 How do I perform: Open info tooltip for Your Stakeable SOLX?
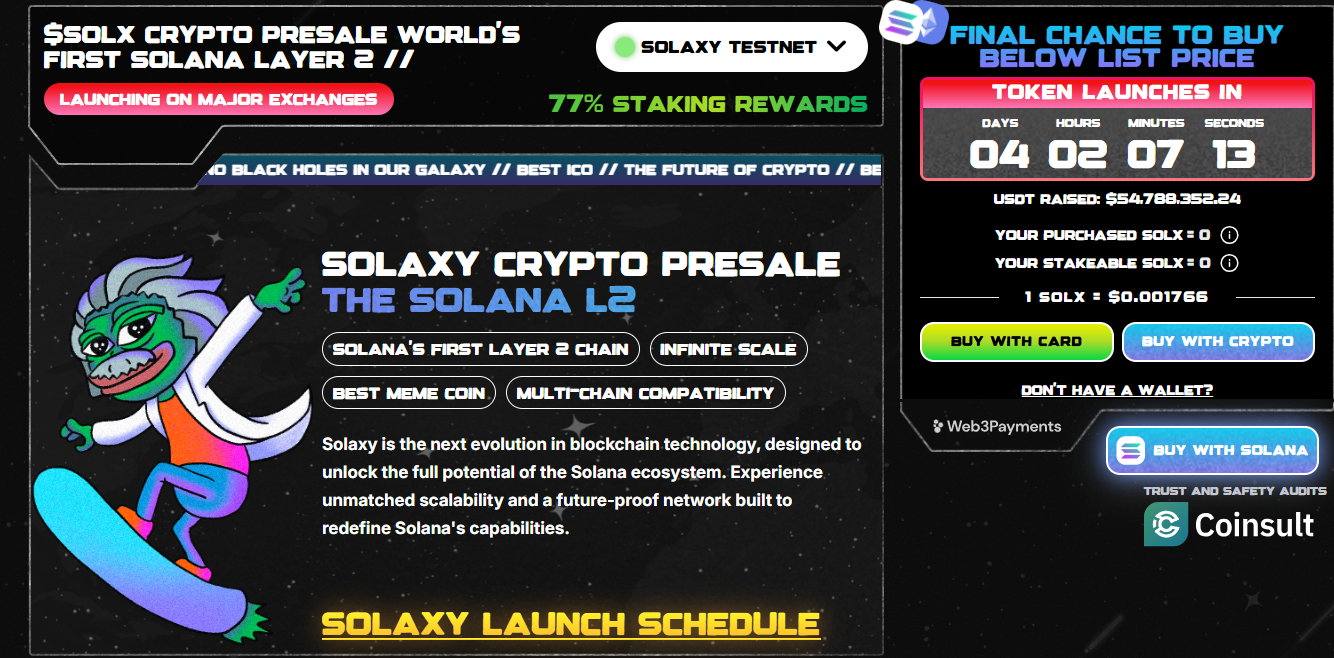point(1231,263)
